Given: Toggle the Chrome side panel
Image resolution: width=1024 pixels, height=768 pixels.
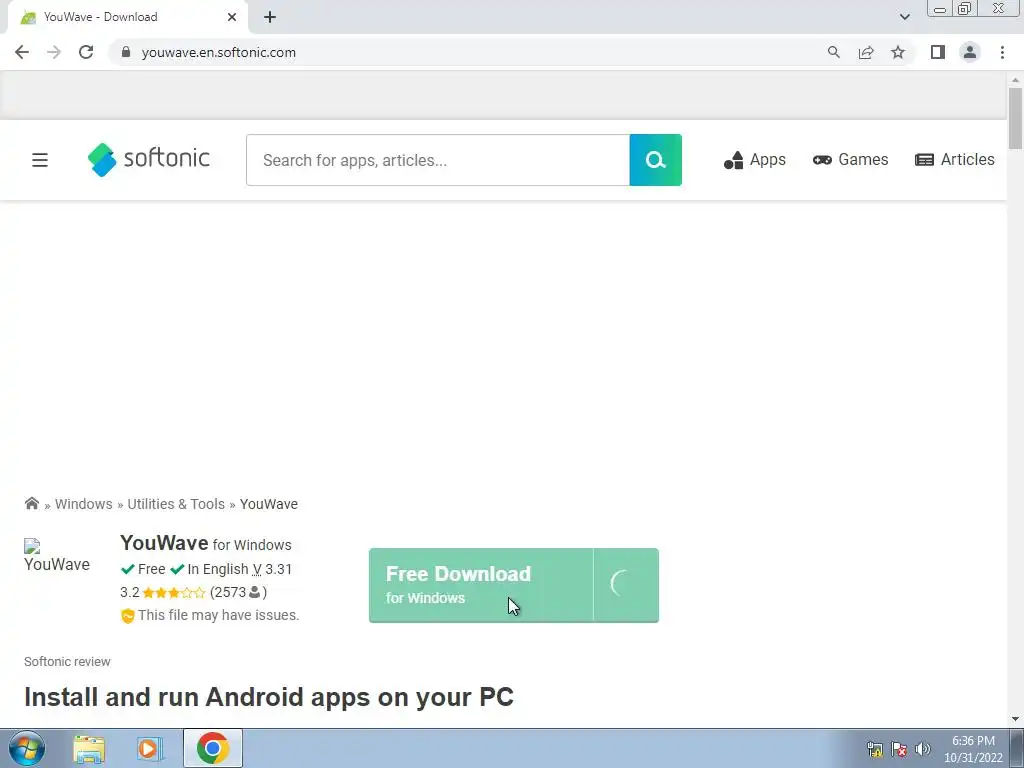Looking at the screenshot, I should click(938, 52).
